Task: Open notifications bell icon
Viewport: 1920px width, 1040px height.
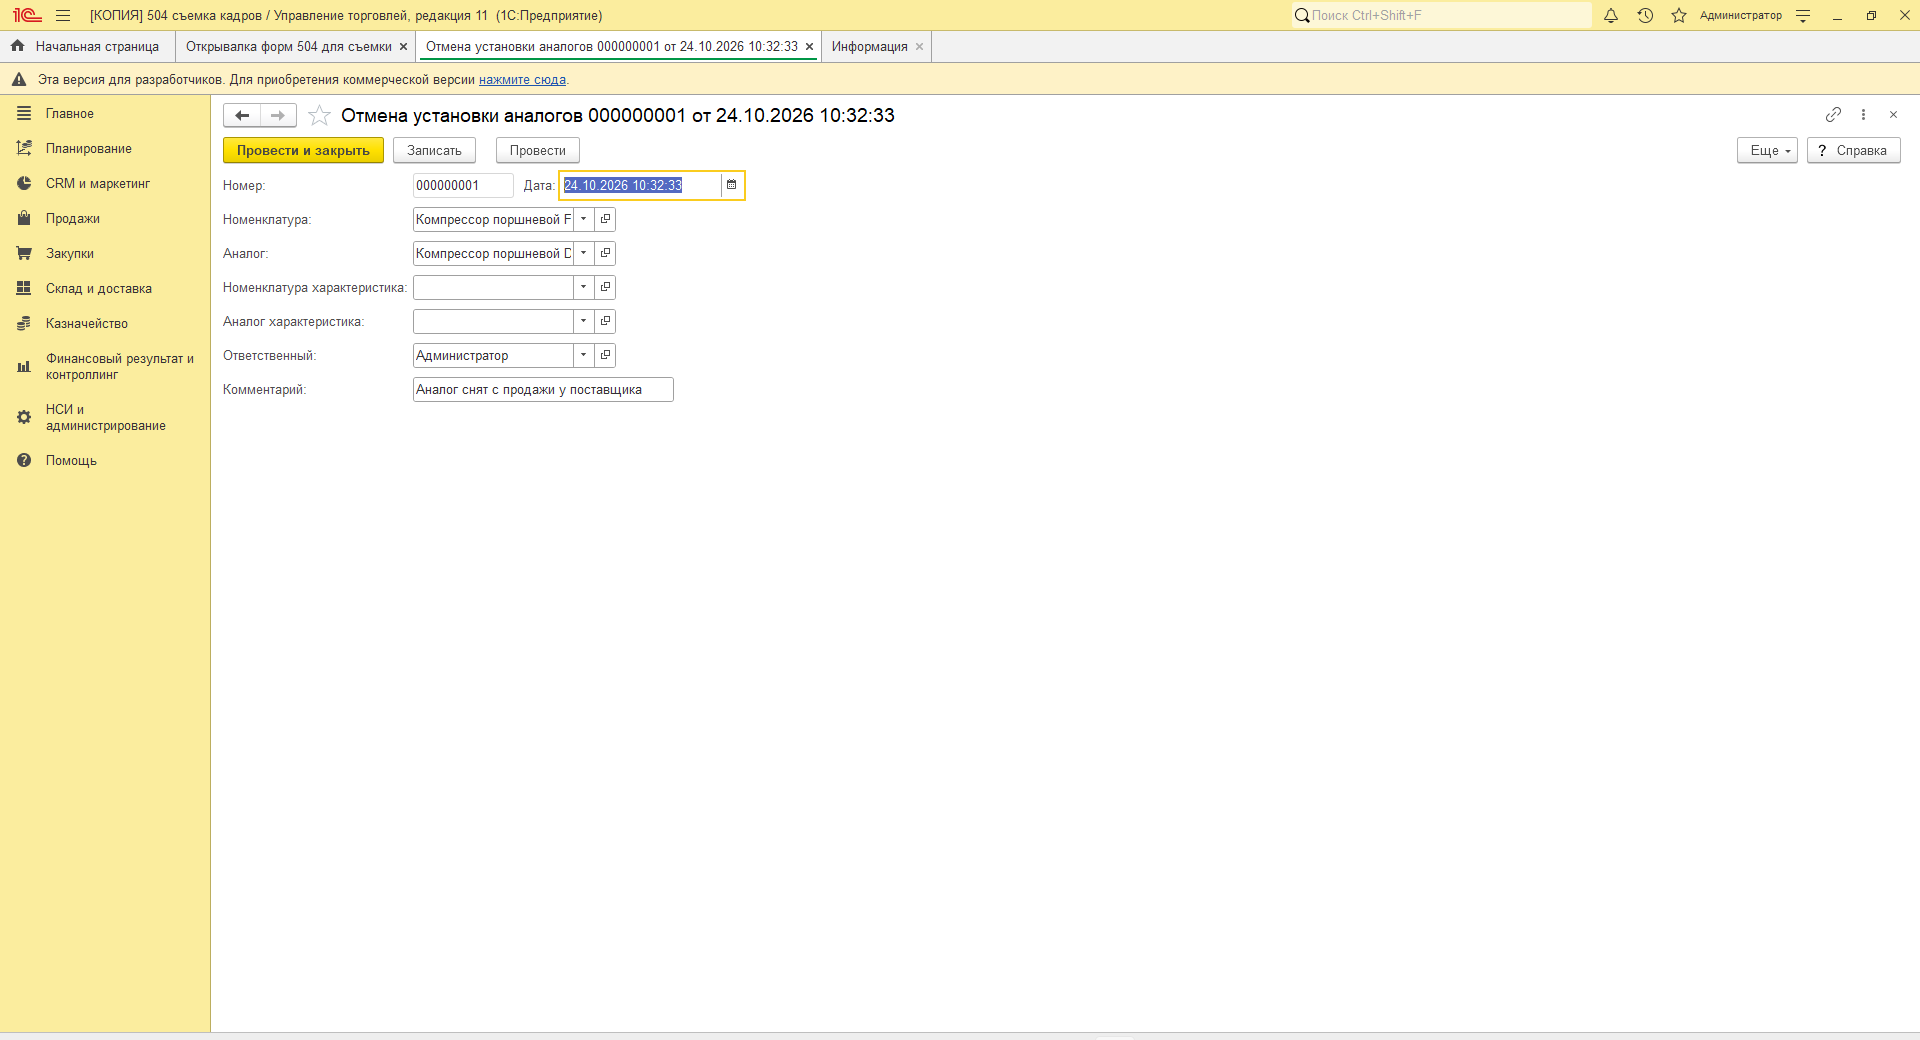Action: tap(1611, 15)
